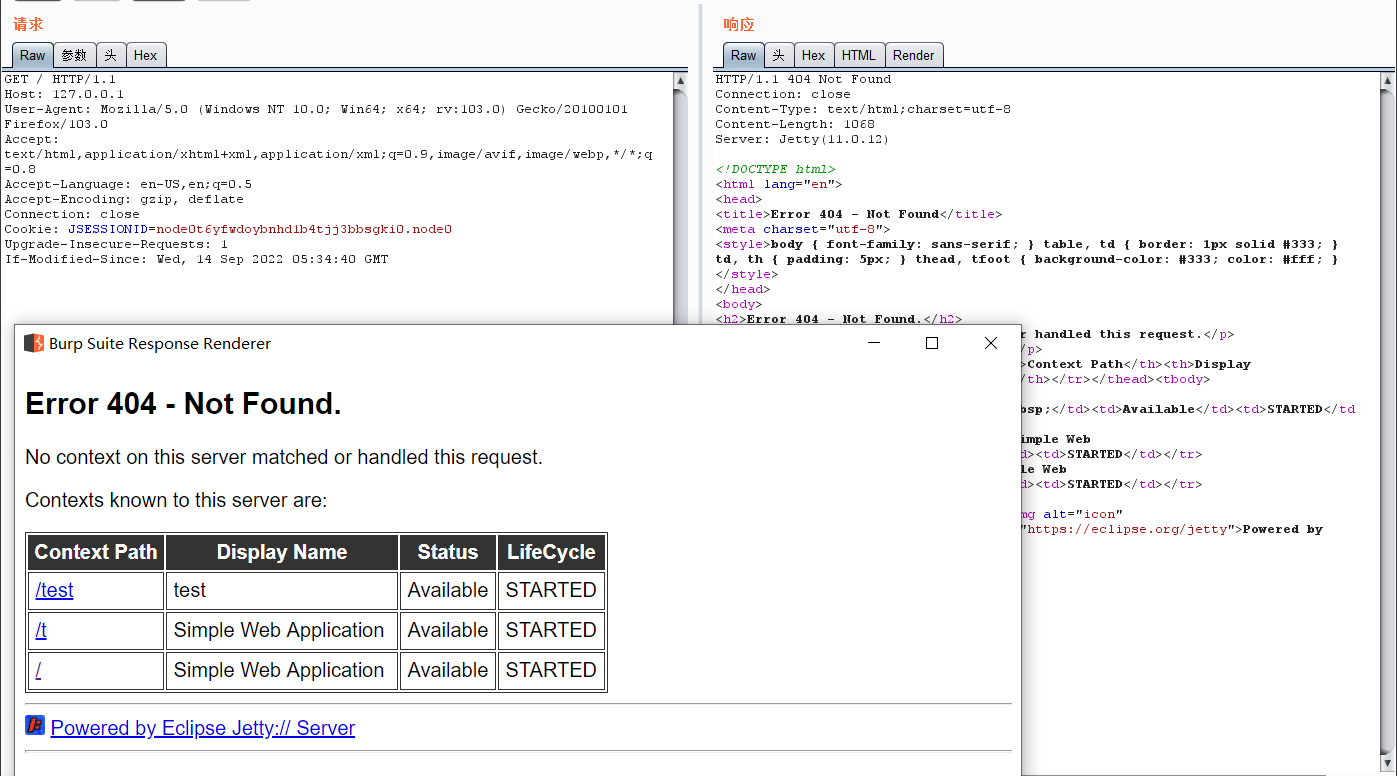Click the 'Content-Length: 1068' response header
1397x776 pixels.
[795, 124]
